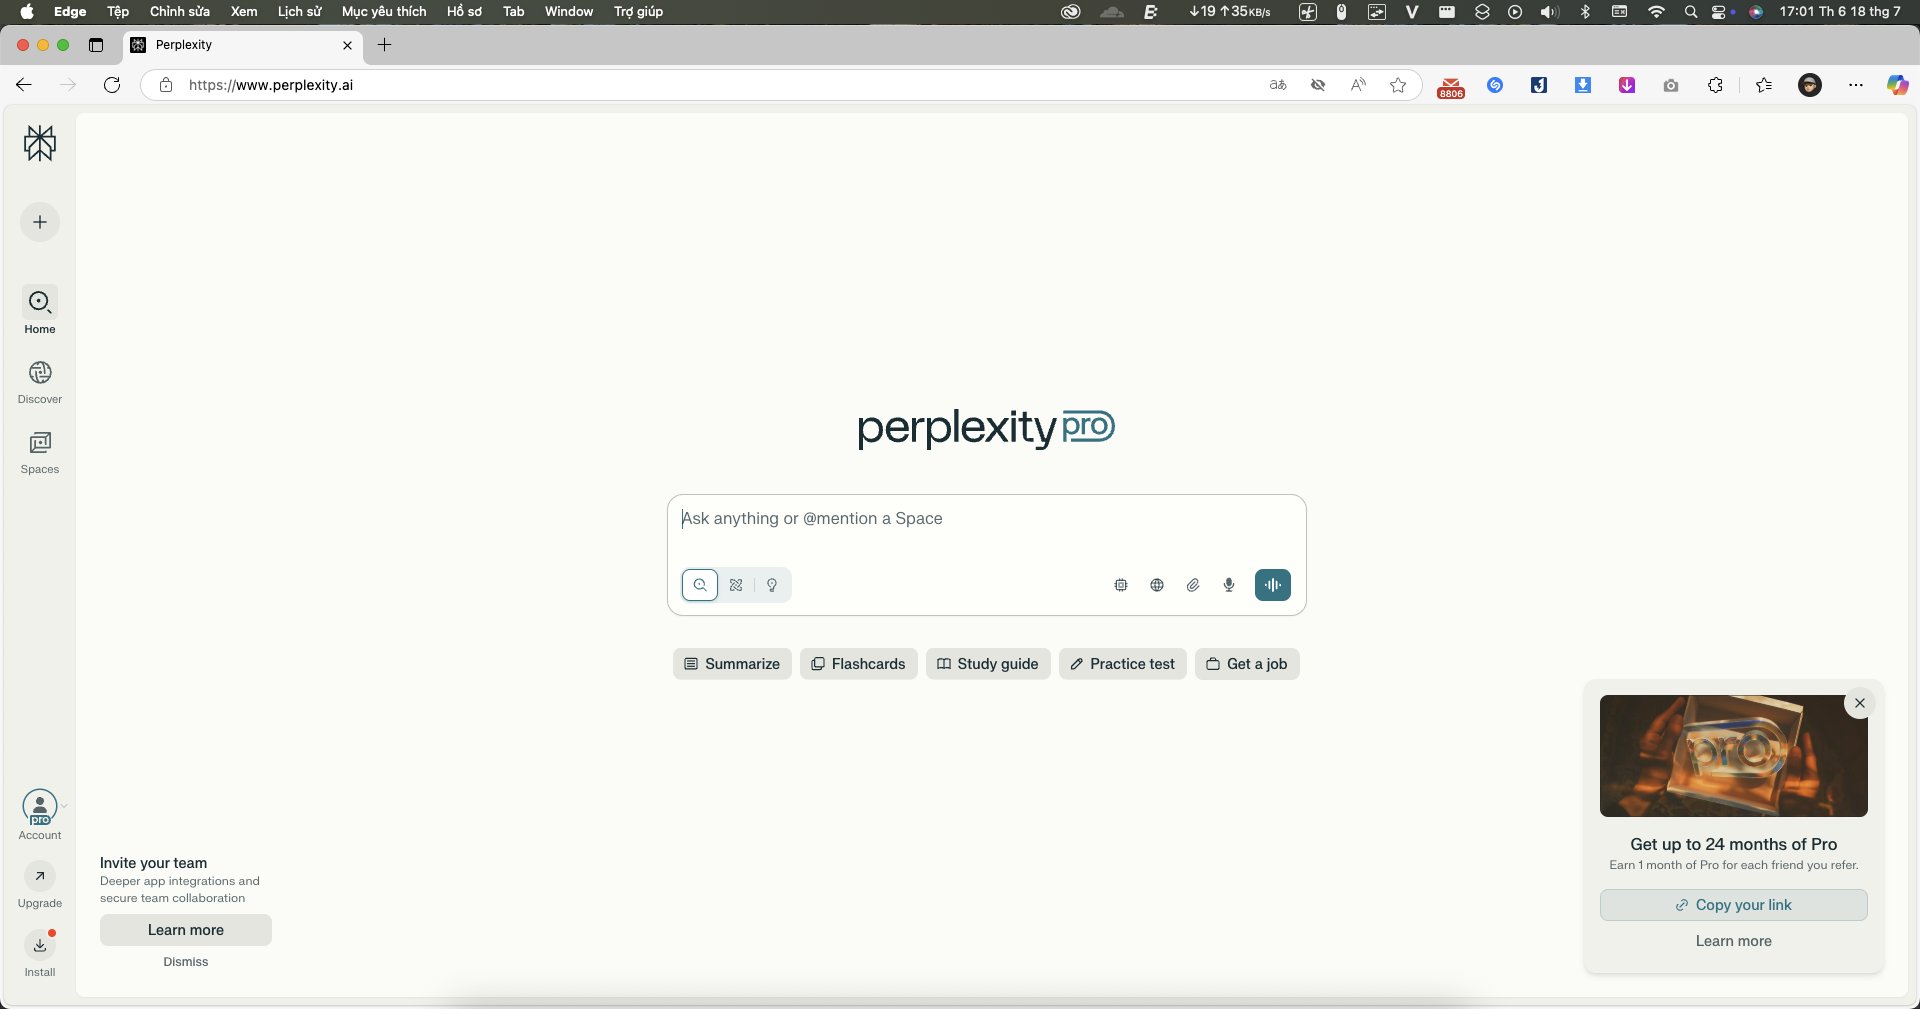Open the Home sidebar item

point(40,310)
